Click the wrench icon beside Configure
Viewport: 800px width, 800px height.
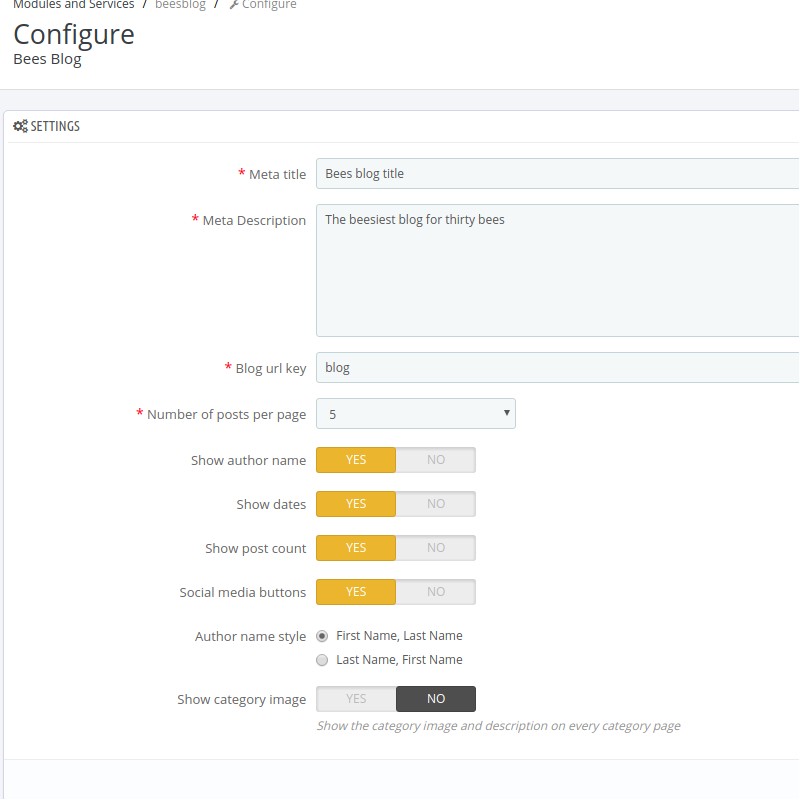point(234,5)
